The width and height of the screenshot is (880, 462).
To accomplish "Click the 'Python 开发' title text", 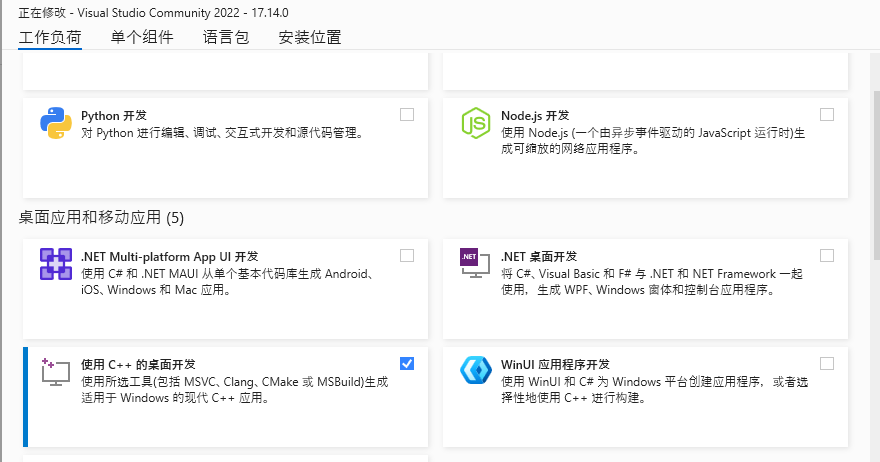I will (114, 116).
